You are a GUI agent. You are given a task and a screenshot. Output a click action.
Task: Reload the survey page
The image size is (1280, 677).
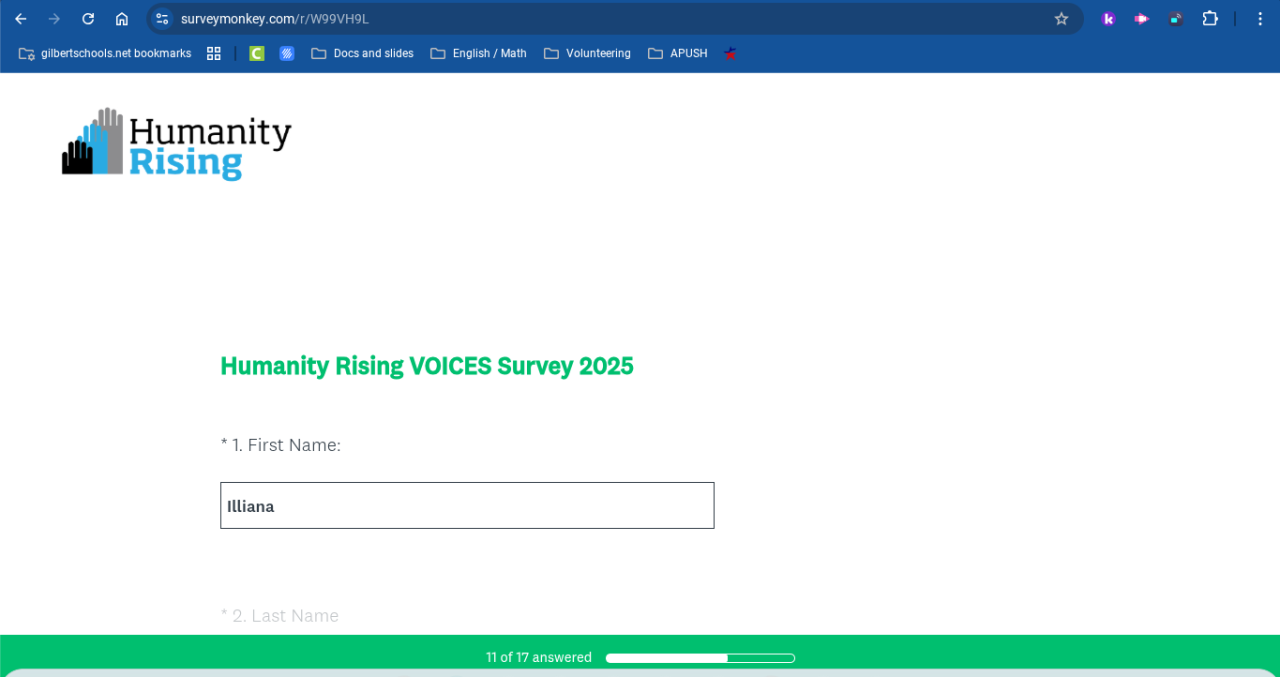coord(88,19)
